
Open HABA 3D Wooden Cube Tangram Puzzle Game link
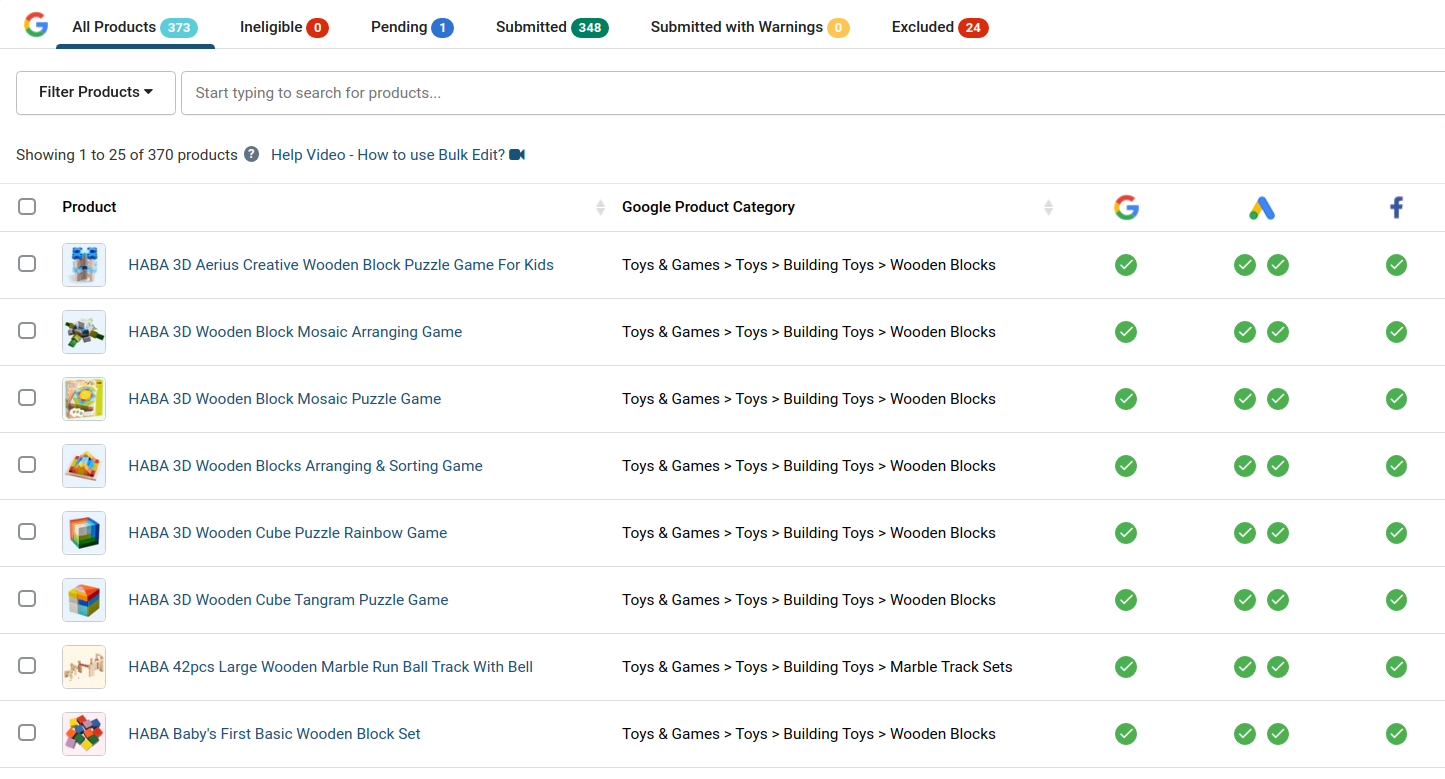[289, 600]
